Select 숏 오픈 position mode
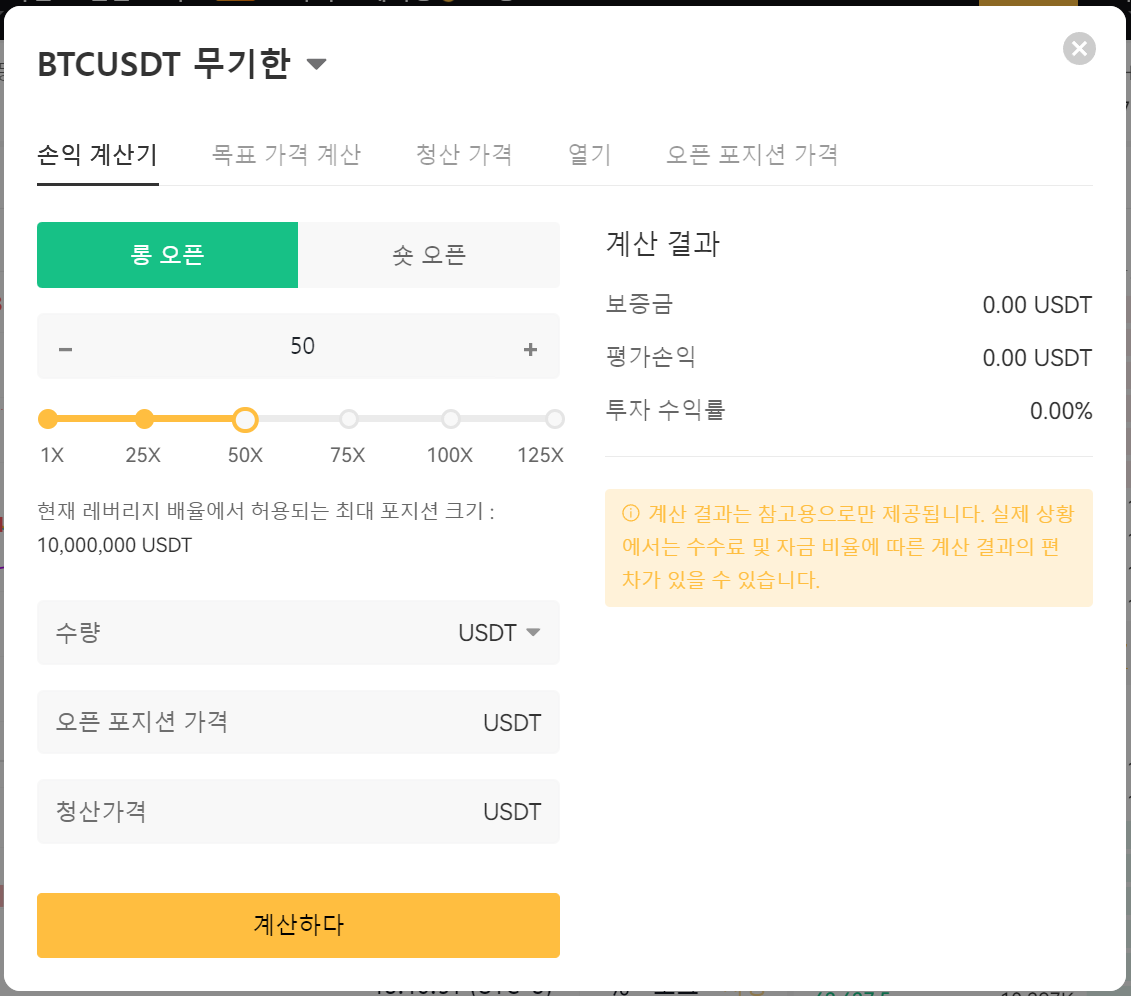Viewport: 1131px width, 996px height. click(x=429, y=255)
